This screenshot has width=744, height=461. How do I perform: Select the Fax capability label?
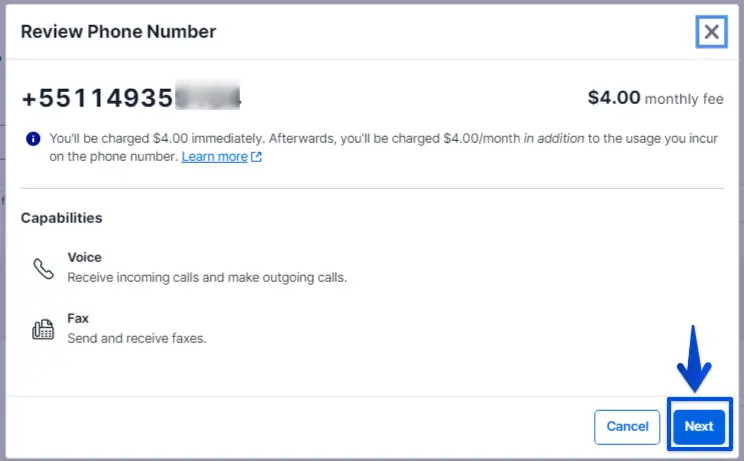click(x=78, y=318)
